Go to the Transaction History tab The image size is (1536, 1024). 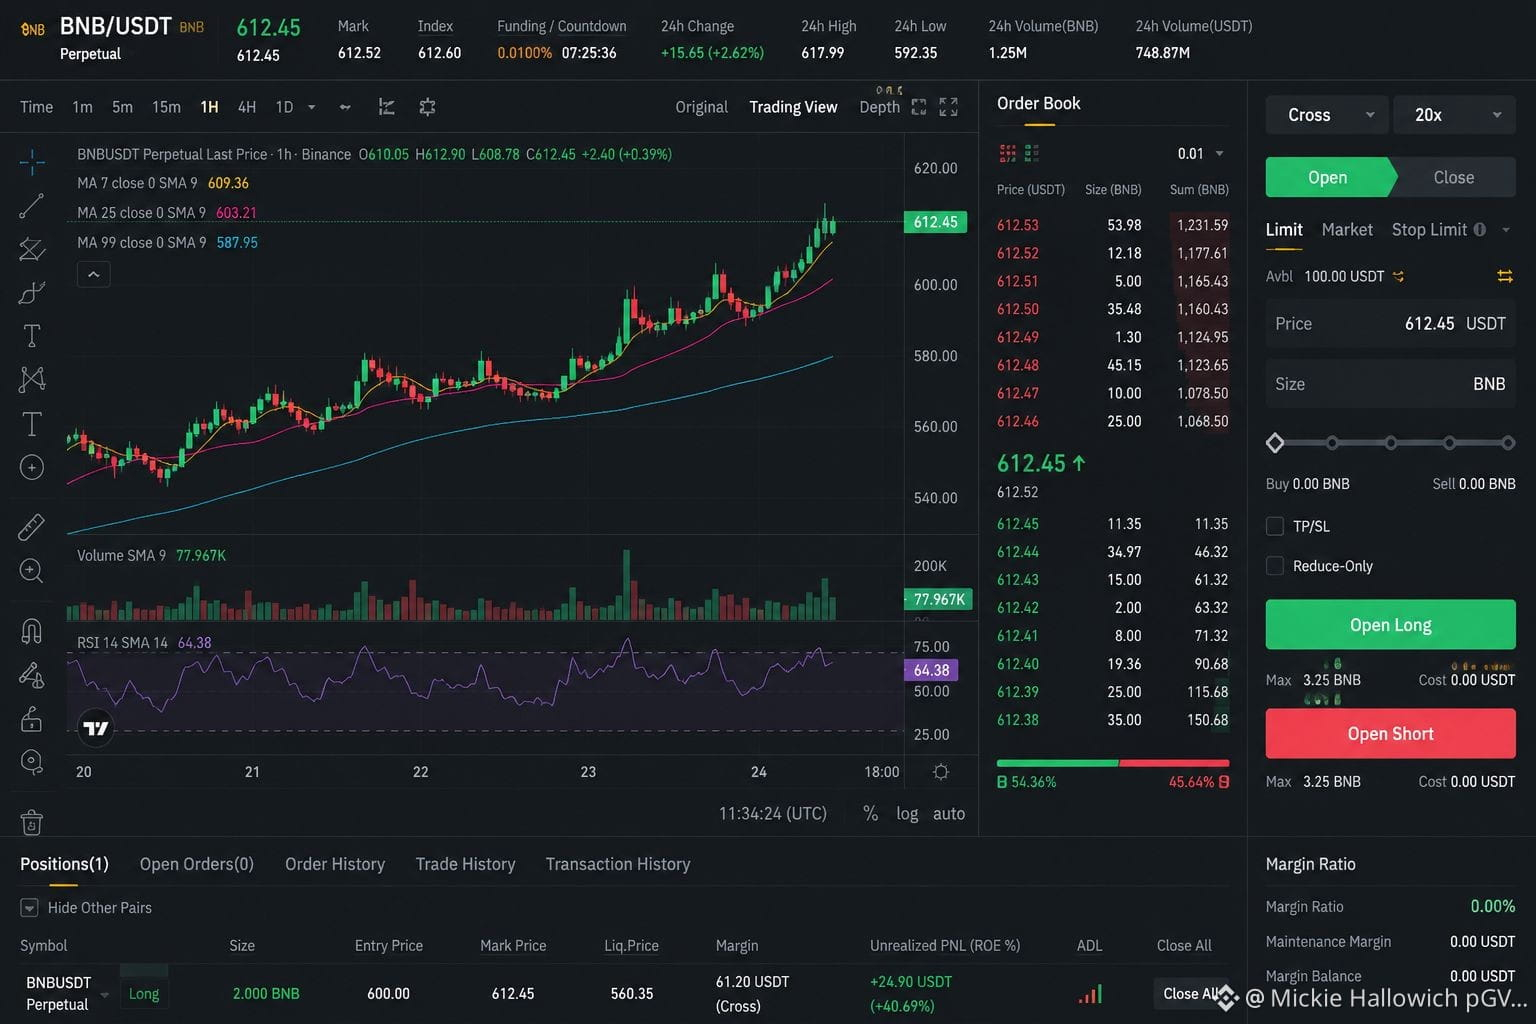tap(618, 864)
